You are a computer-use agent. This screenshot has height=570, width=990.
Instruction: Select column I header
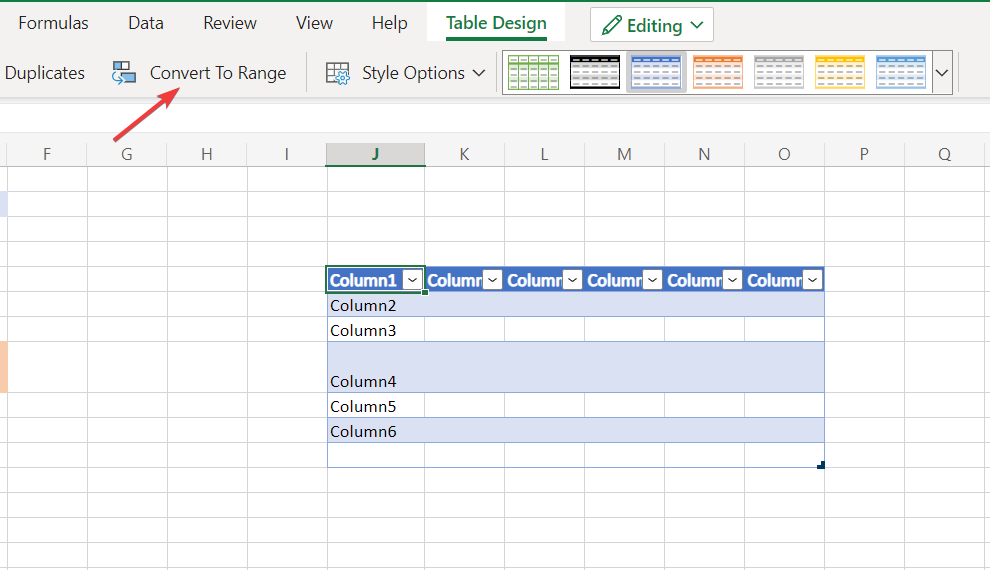(x=287, y=154)
